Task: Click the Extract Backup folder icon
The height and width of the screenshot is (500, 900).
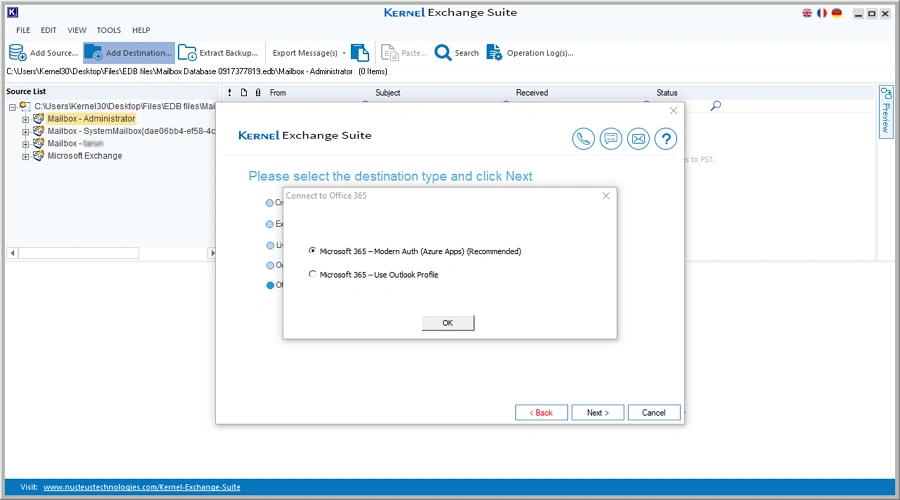Action: (x=187, y=53)
